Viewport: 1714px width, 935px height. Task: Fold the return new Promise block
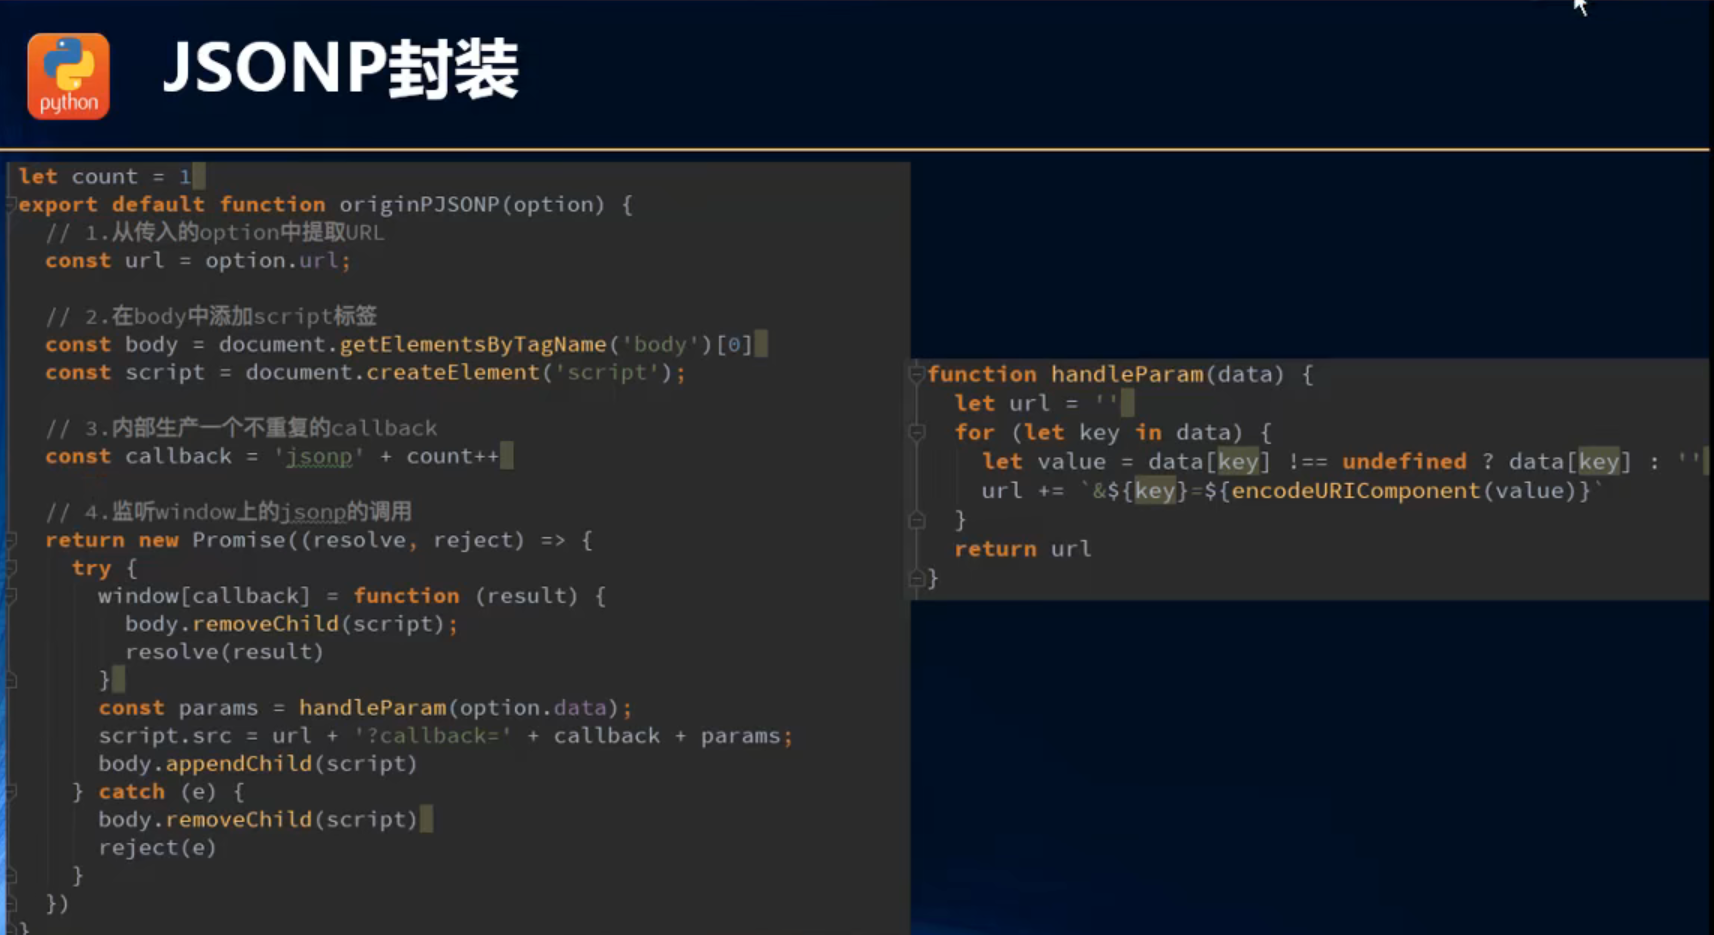pyautogui.click(x=11, y=540)
